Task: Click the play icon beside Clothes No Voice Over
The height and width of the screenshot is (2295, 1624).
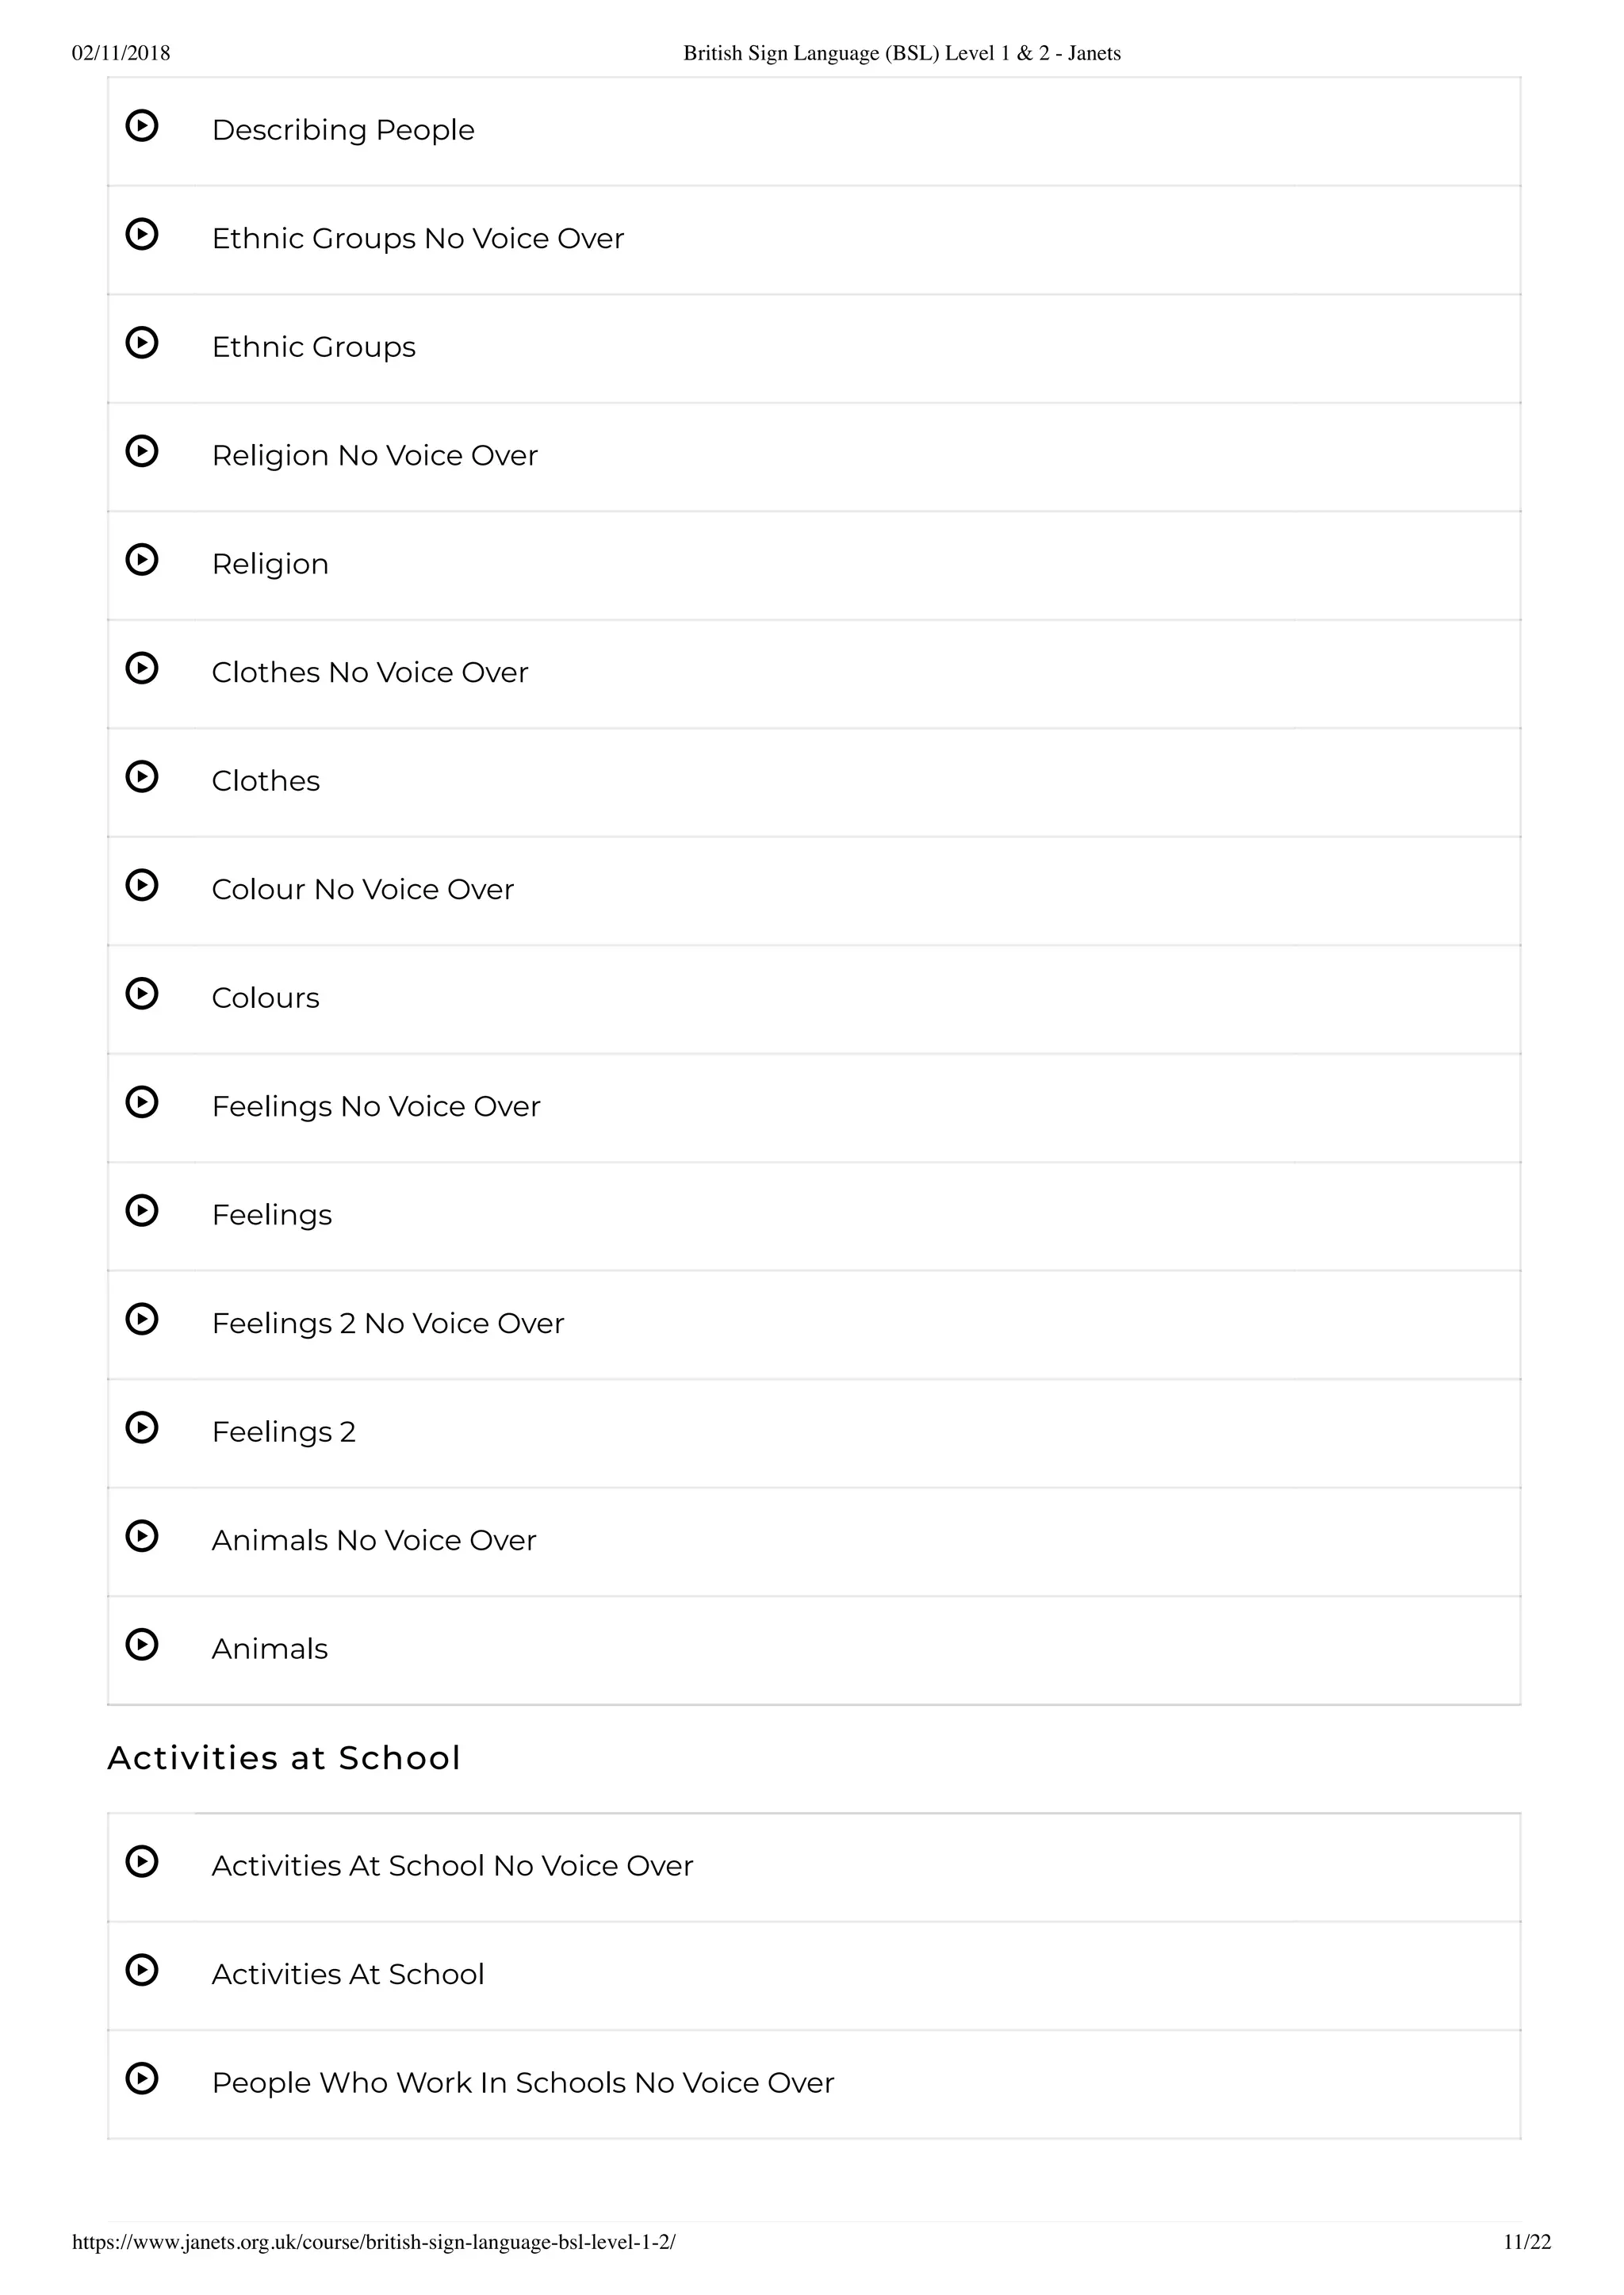Action: point(142,668)
